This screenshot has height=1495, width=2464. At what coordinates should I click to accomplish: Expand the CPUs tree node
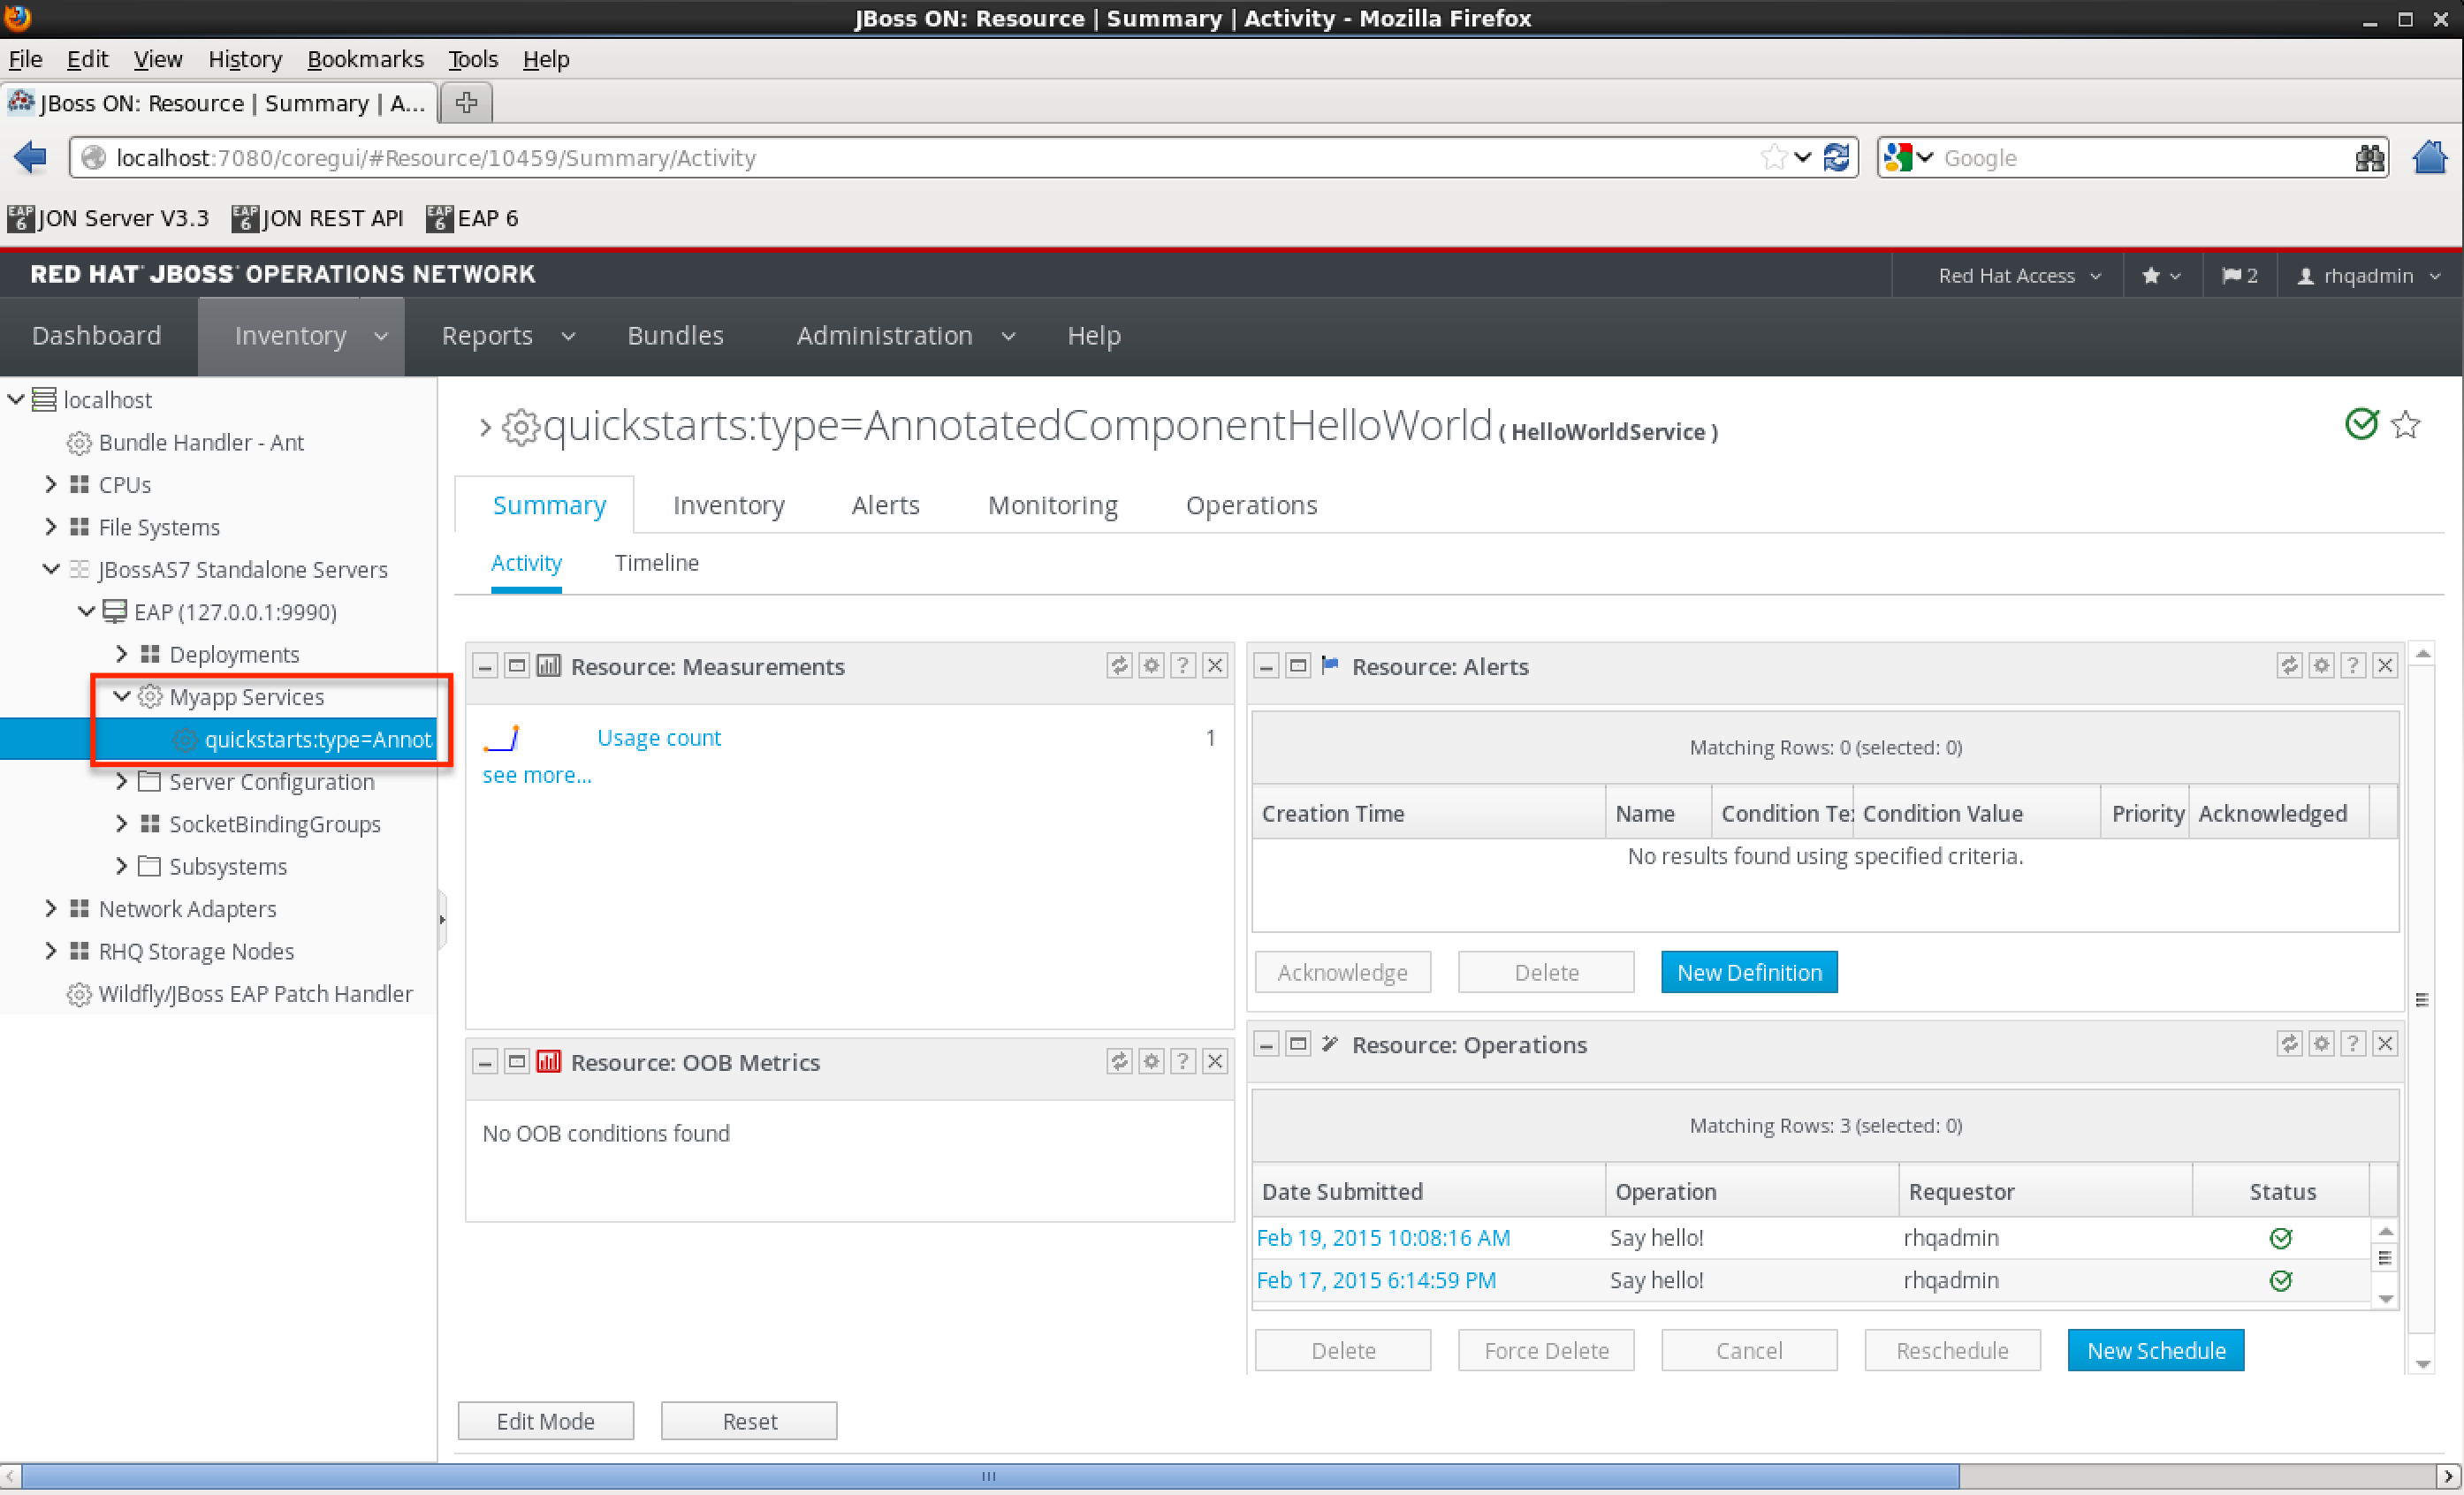point(51,484)
